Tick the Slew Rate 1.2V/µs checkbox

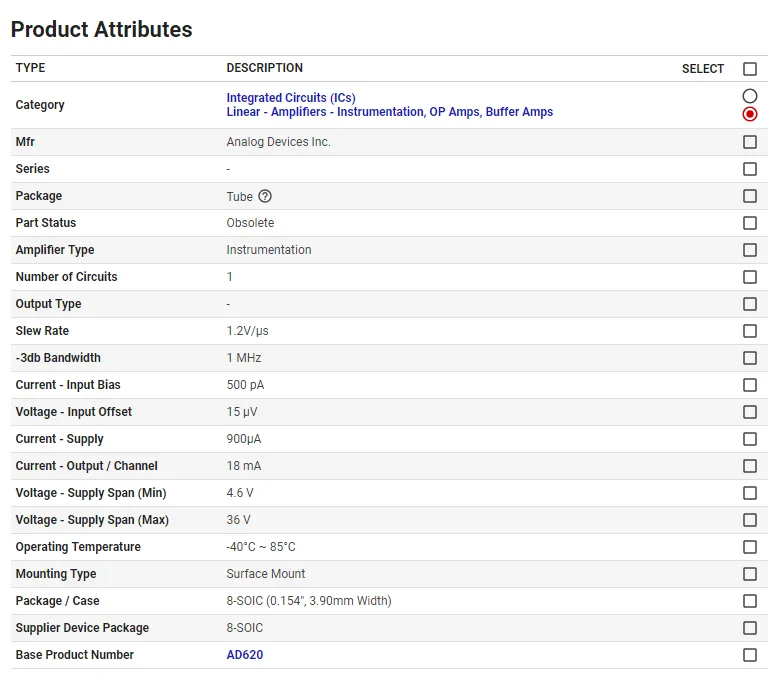click(x=750, y=331)
